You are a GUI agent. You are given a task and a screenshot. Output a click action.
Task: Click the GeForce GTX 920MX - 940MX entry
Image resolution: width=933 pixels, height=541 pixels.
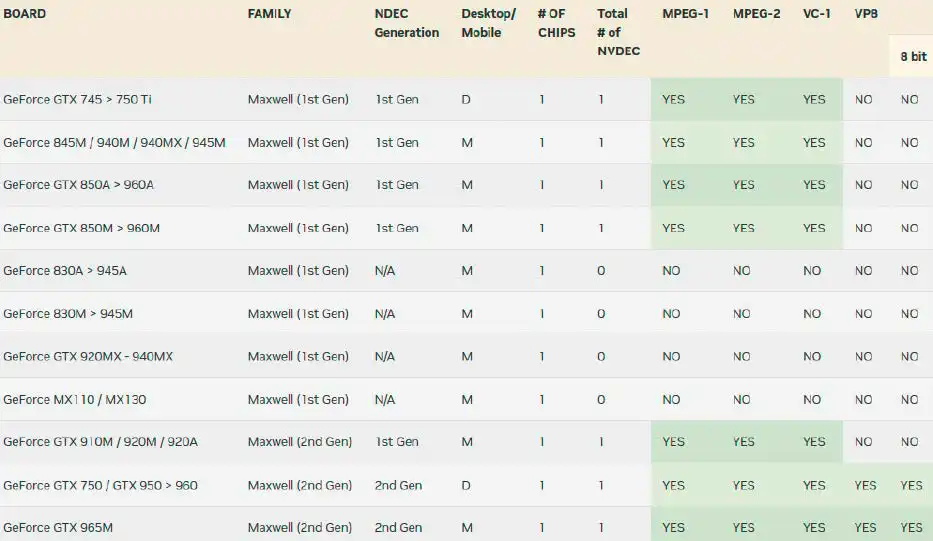coord(88,357)
